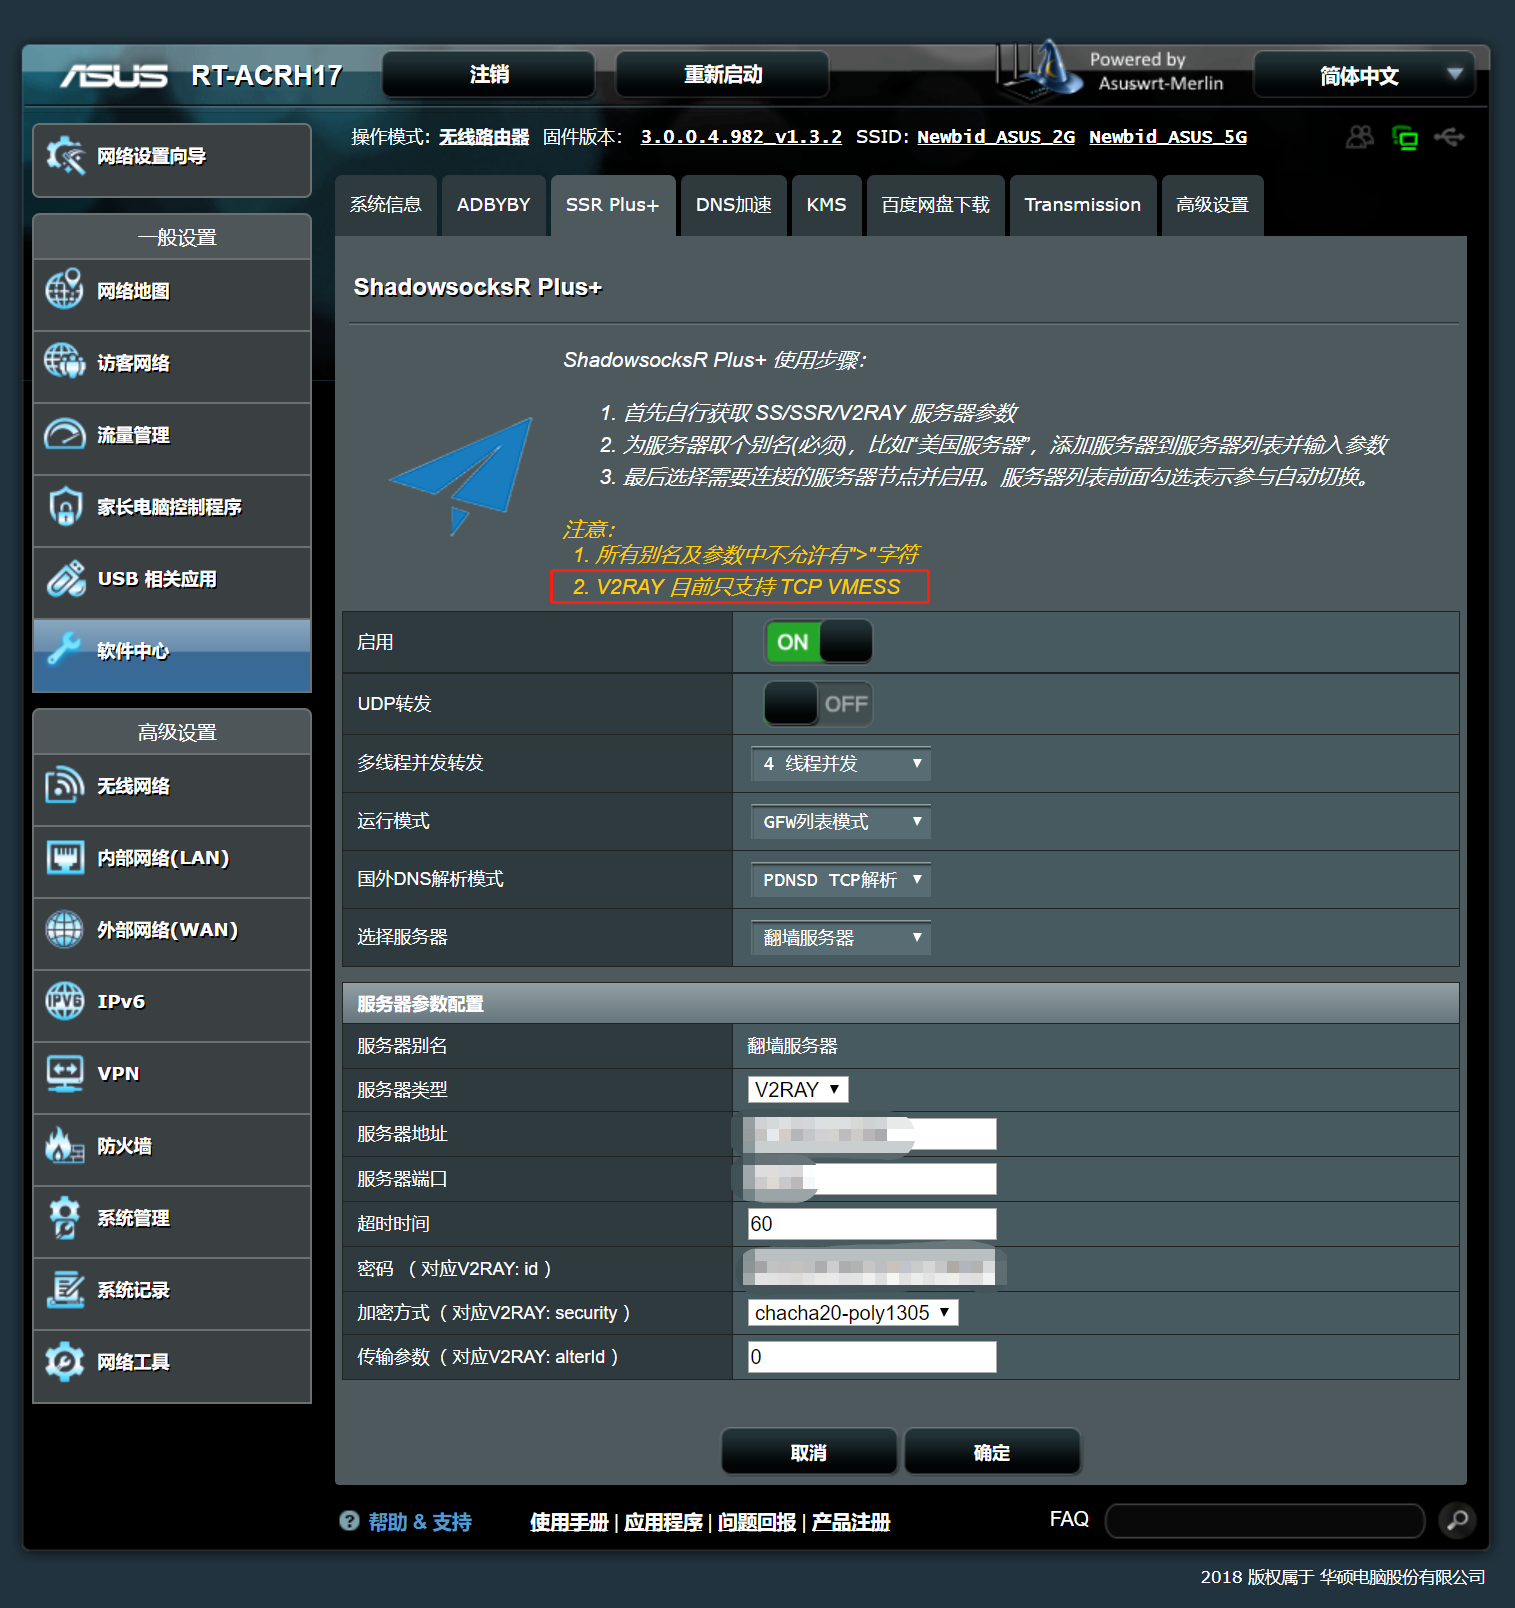The height and width of the screenshot is (1608, 1515).
Task: Click the IPv6 icon
Action: pos(65,1001)
